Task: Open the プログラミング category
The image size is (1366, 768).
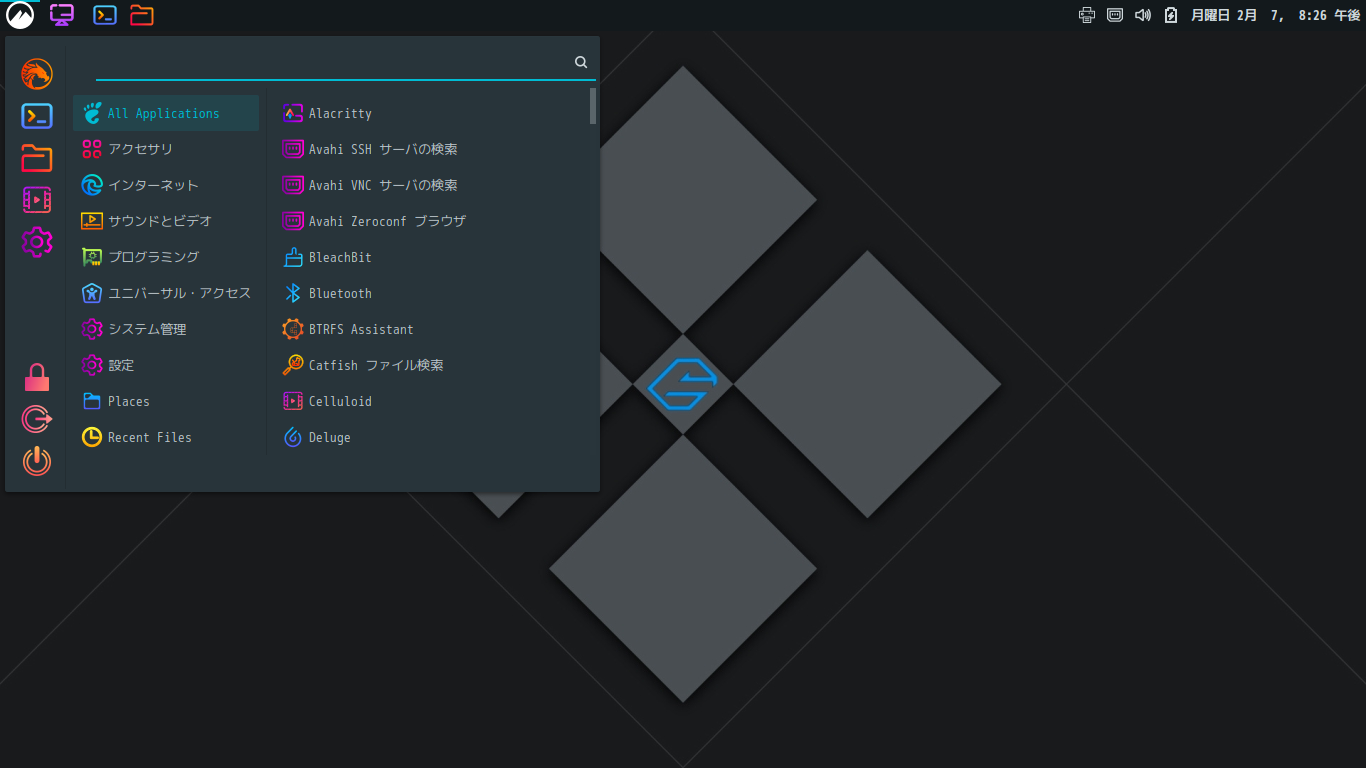Action: (166, 257)
